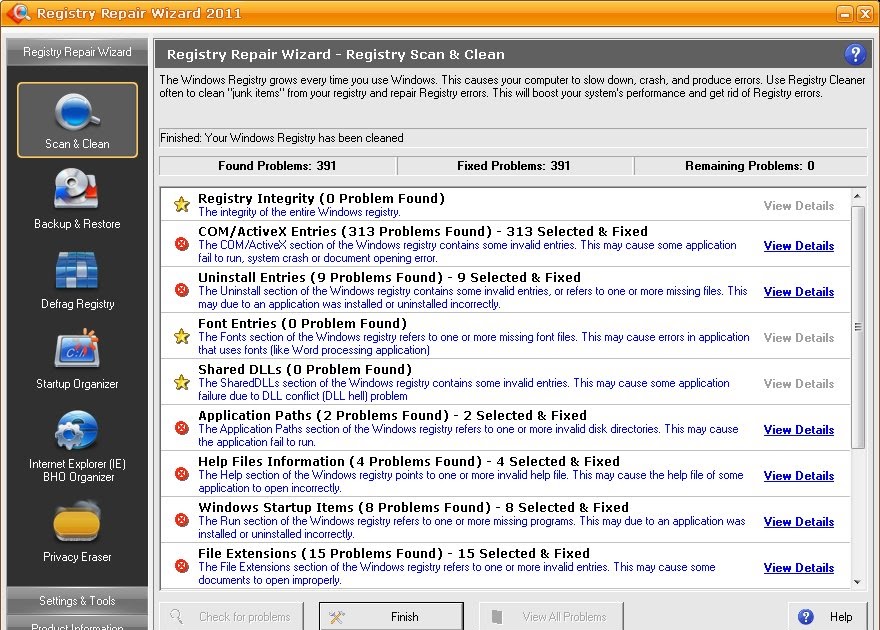Screen dimensions: 880x630
Task: Select the COM/ActiveX Entries heading
Action: coord(423,232)
